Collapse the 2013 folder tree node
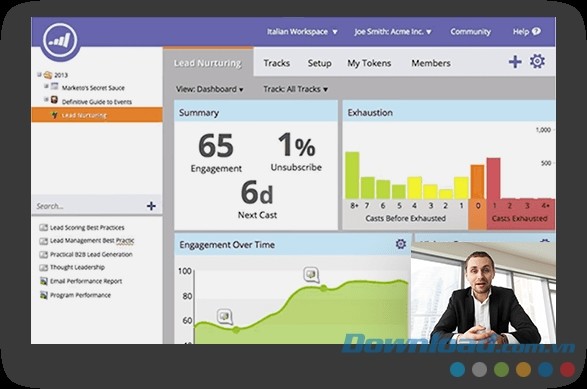The height and width of the screenshot is (389, 587). click(39, 75)
